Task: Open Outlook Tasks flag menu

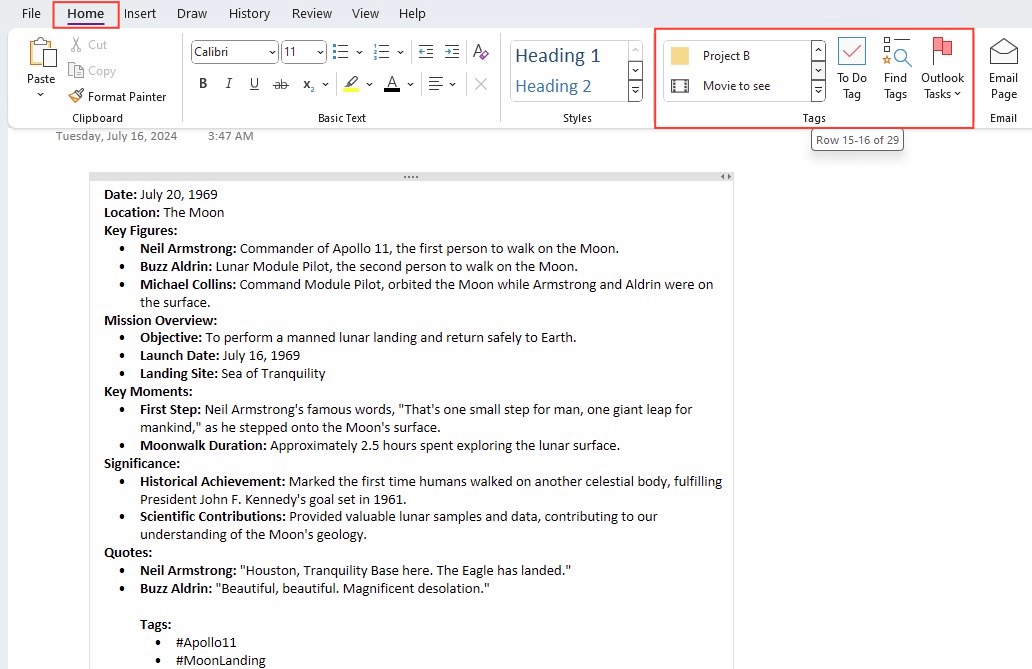Action: 942,68
